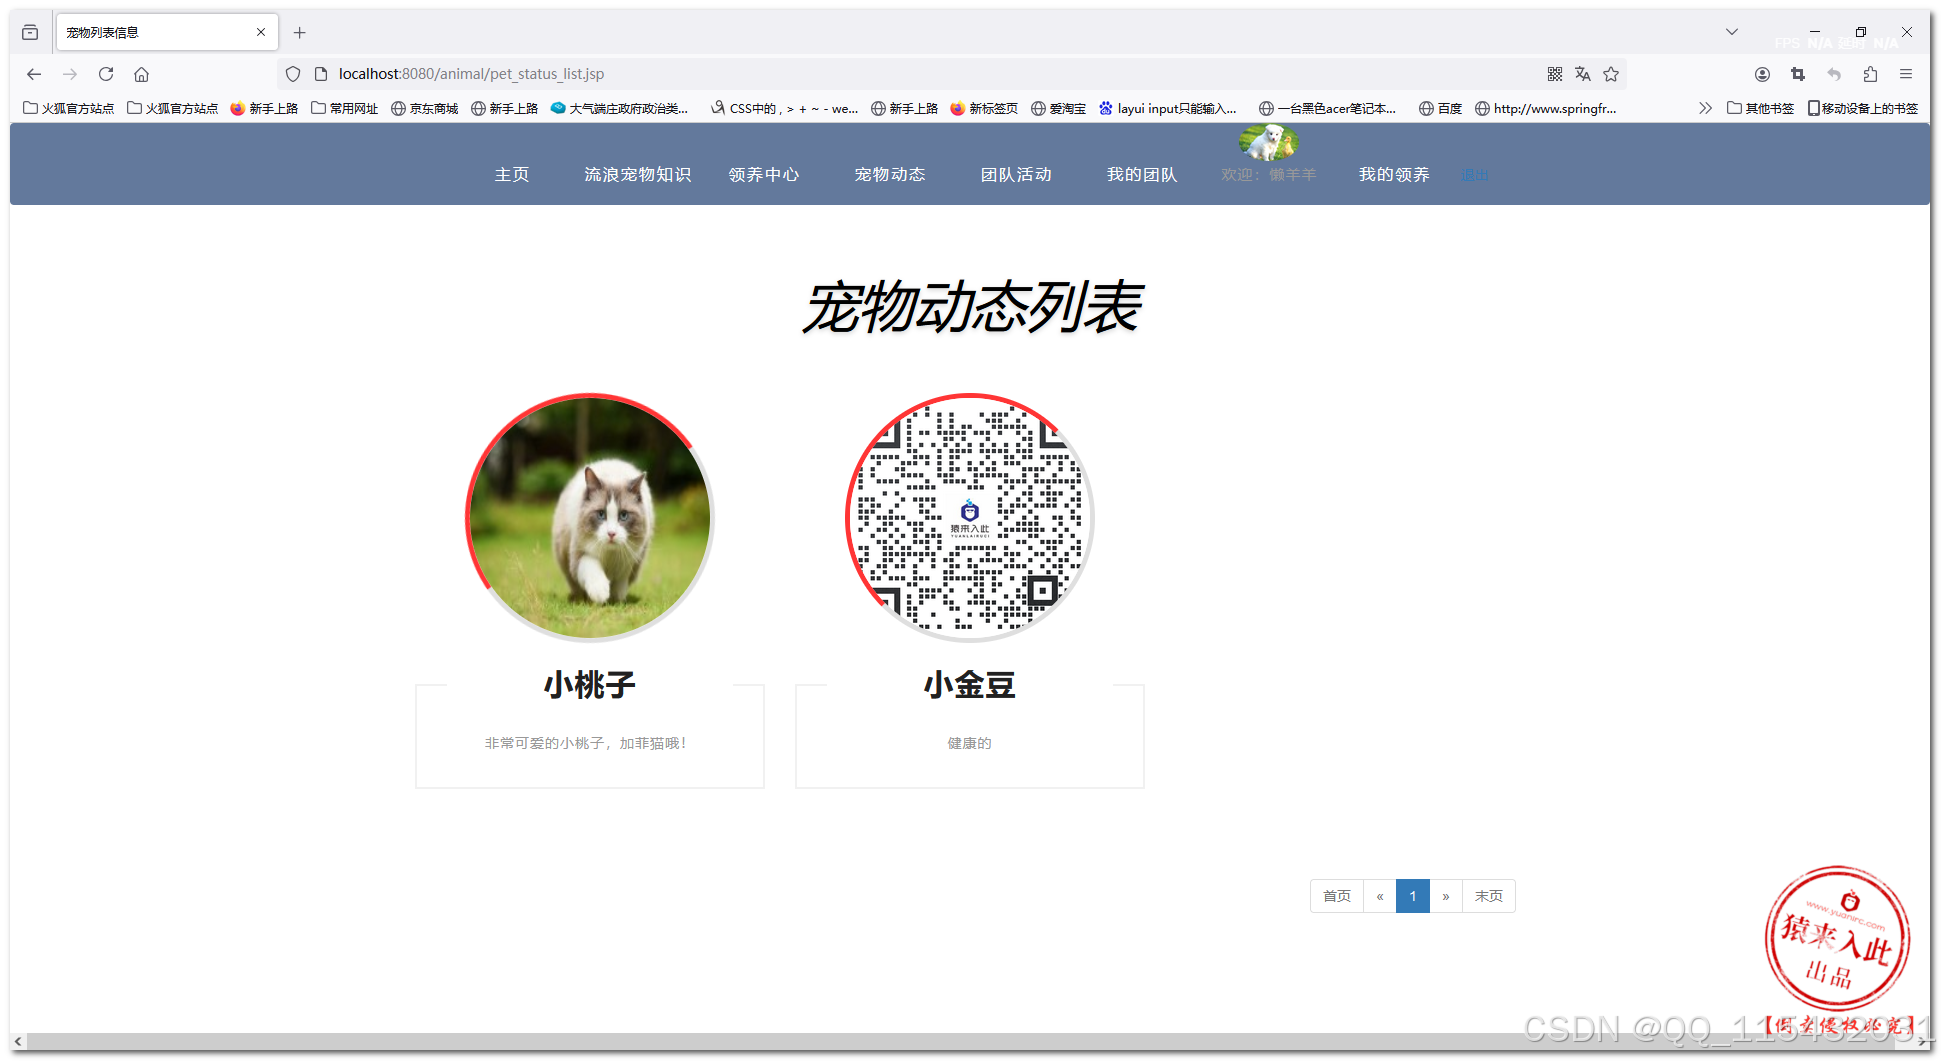Open the 常用网址 bookmark folder
1941x1061 pixels.
point(344,108)
